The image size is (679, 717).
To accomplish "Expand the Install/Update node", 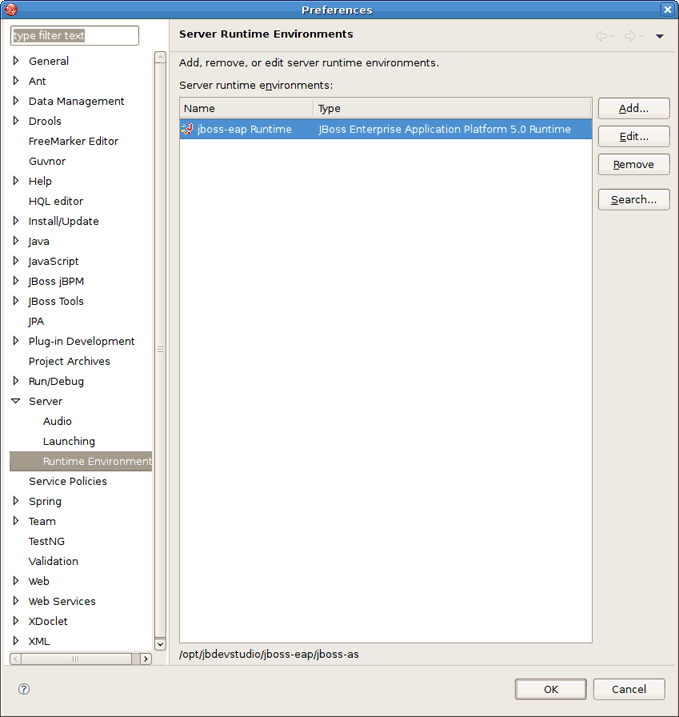I will pos(16,221).
